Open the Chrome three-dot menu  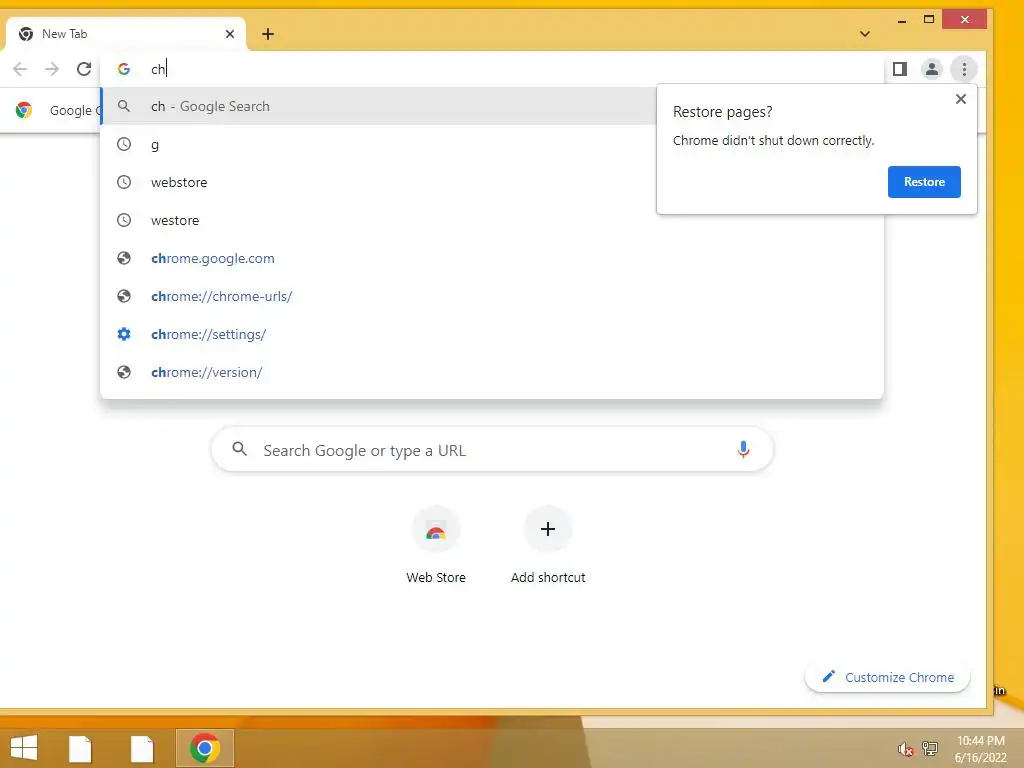964,69
